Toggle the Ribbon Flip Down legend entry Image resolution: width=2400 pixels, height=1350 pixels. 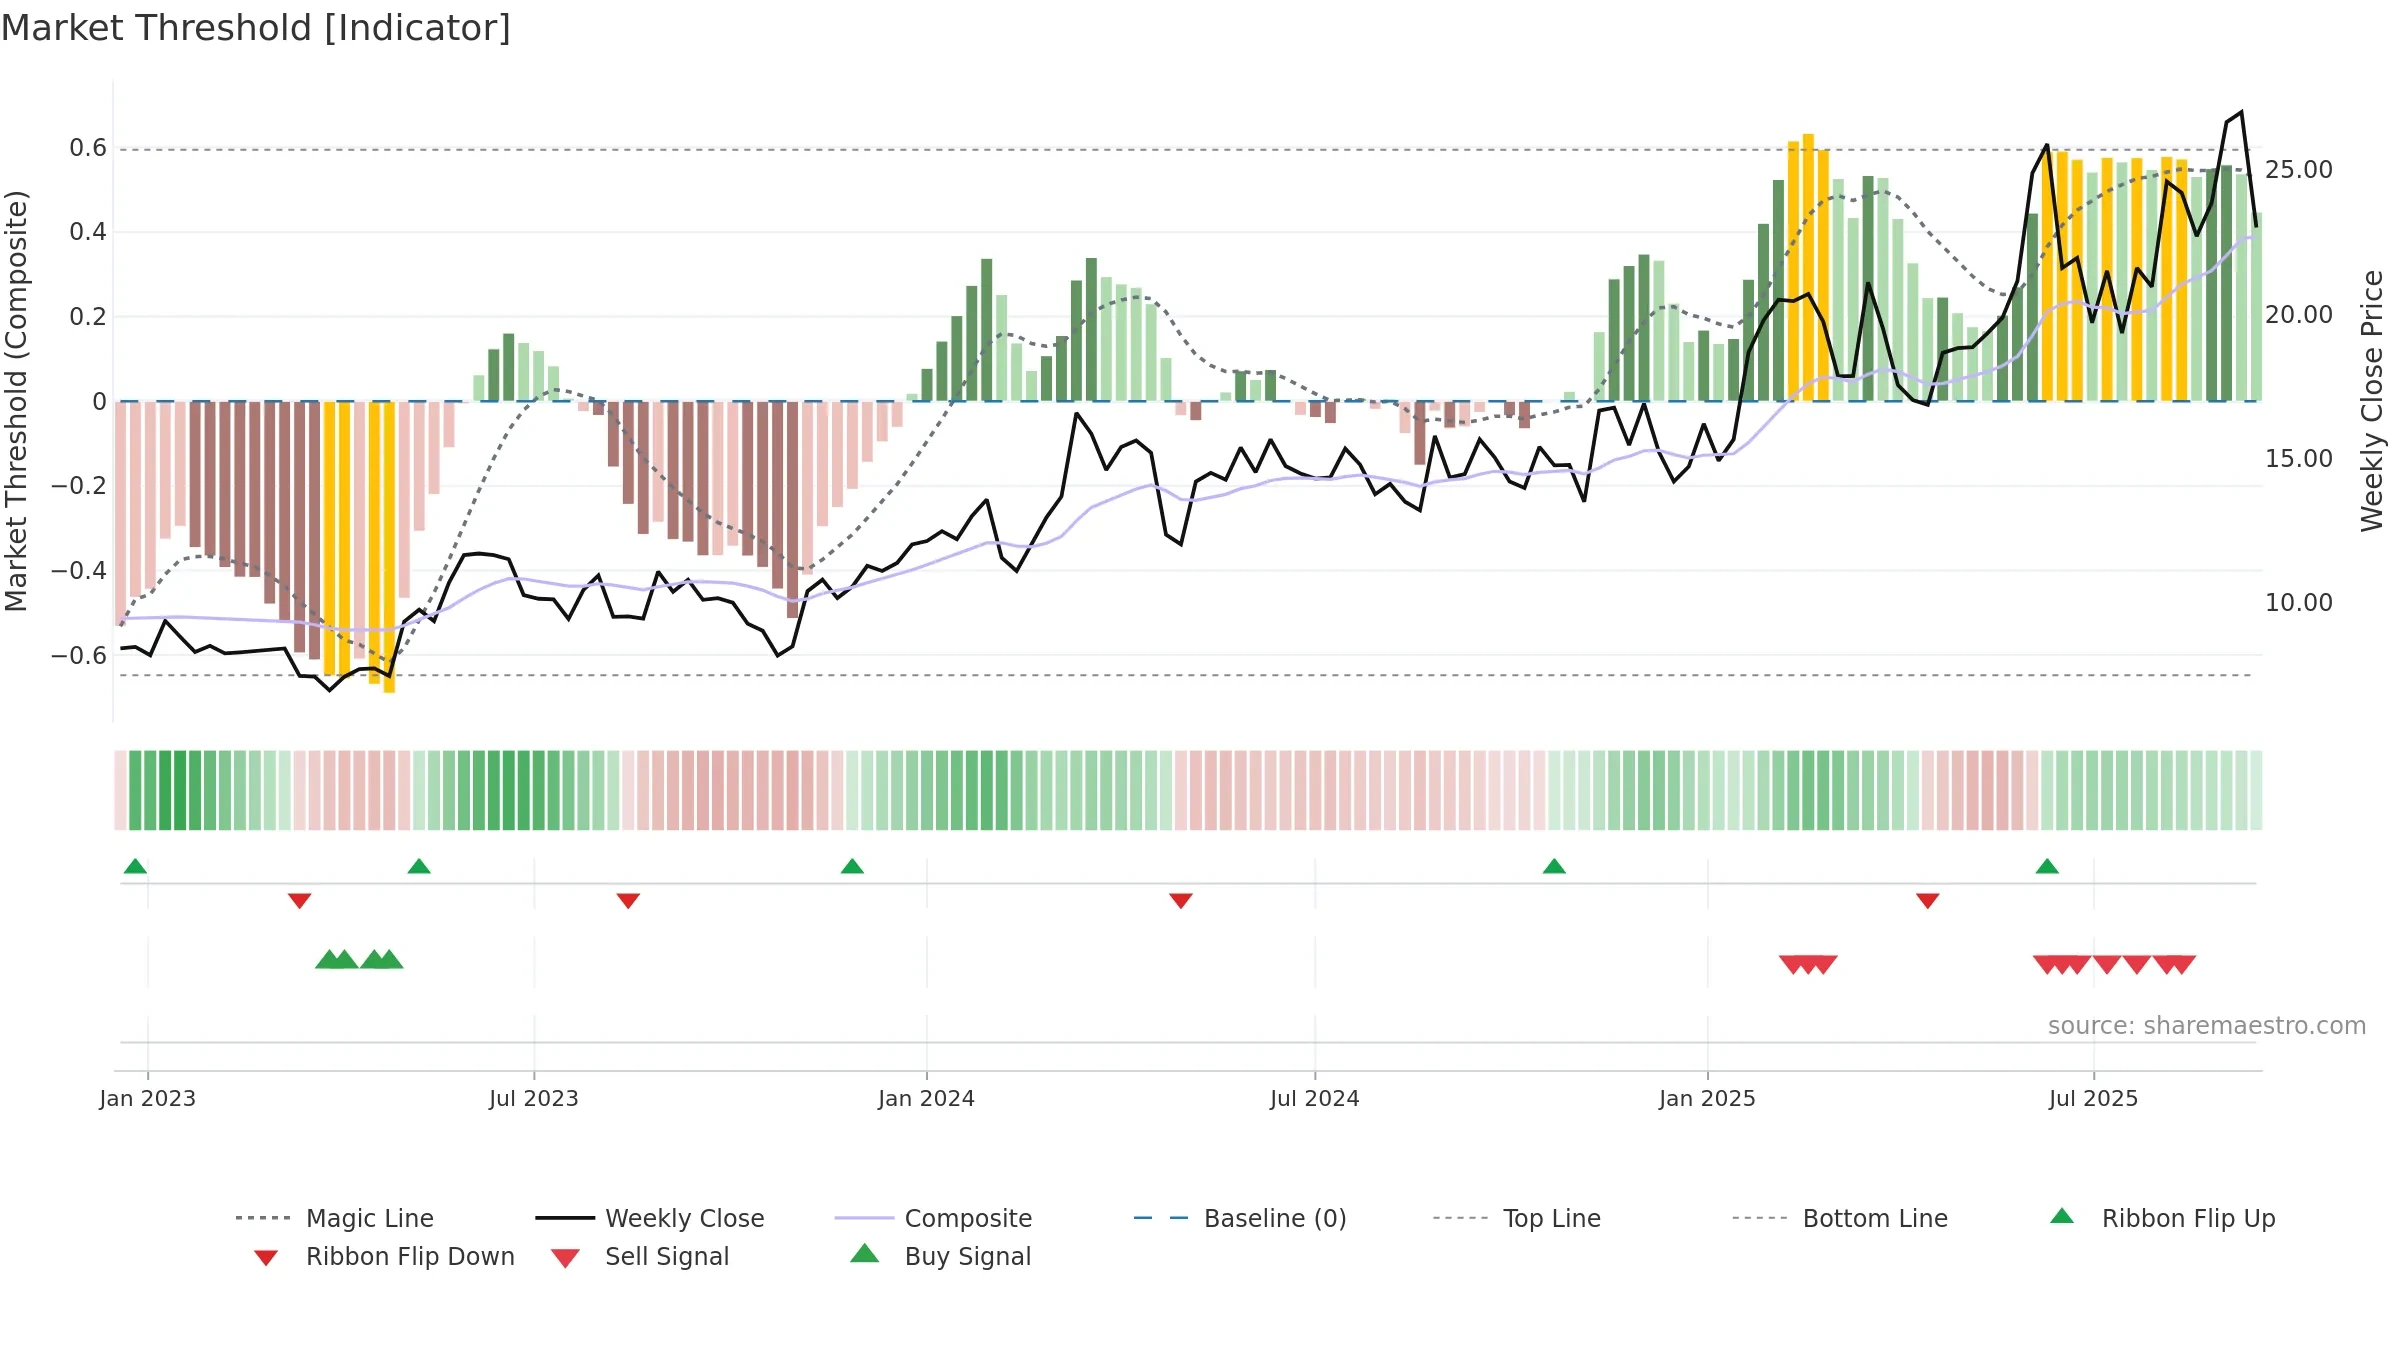tap(384, 1256)
